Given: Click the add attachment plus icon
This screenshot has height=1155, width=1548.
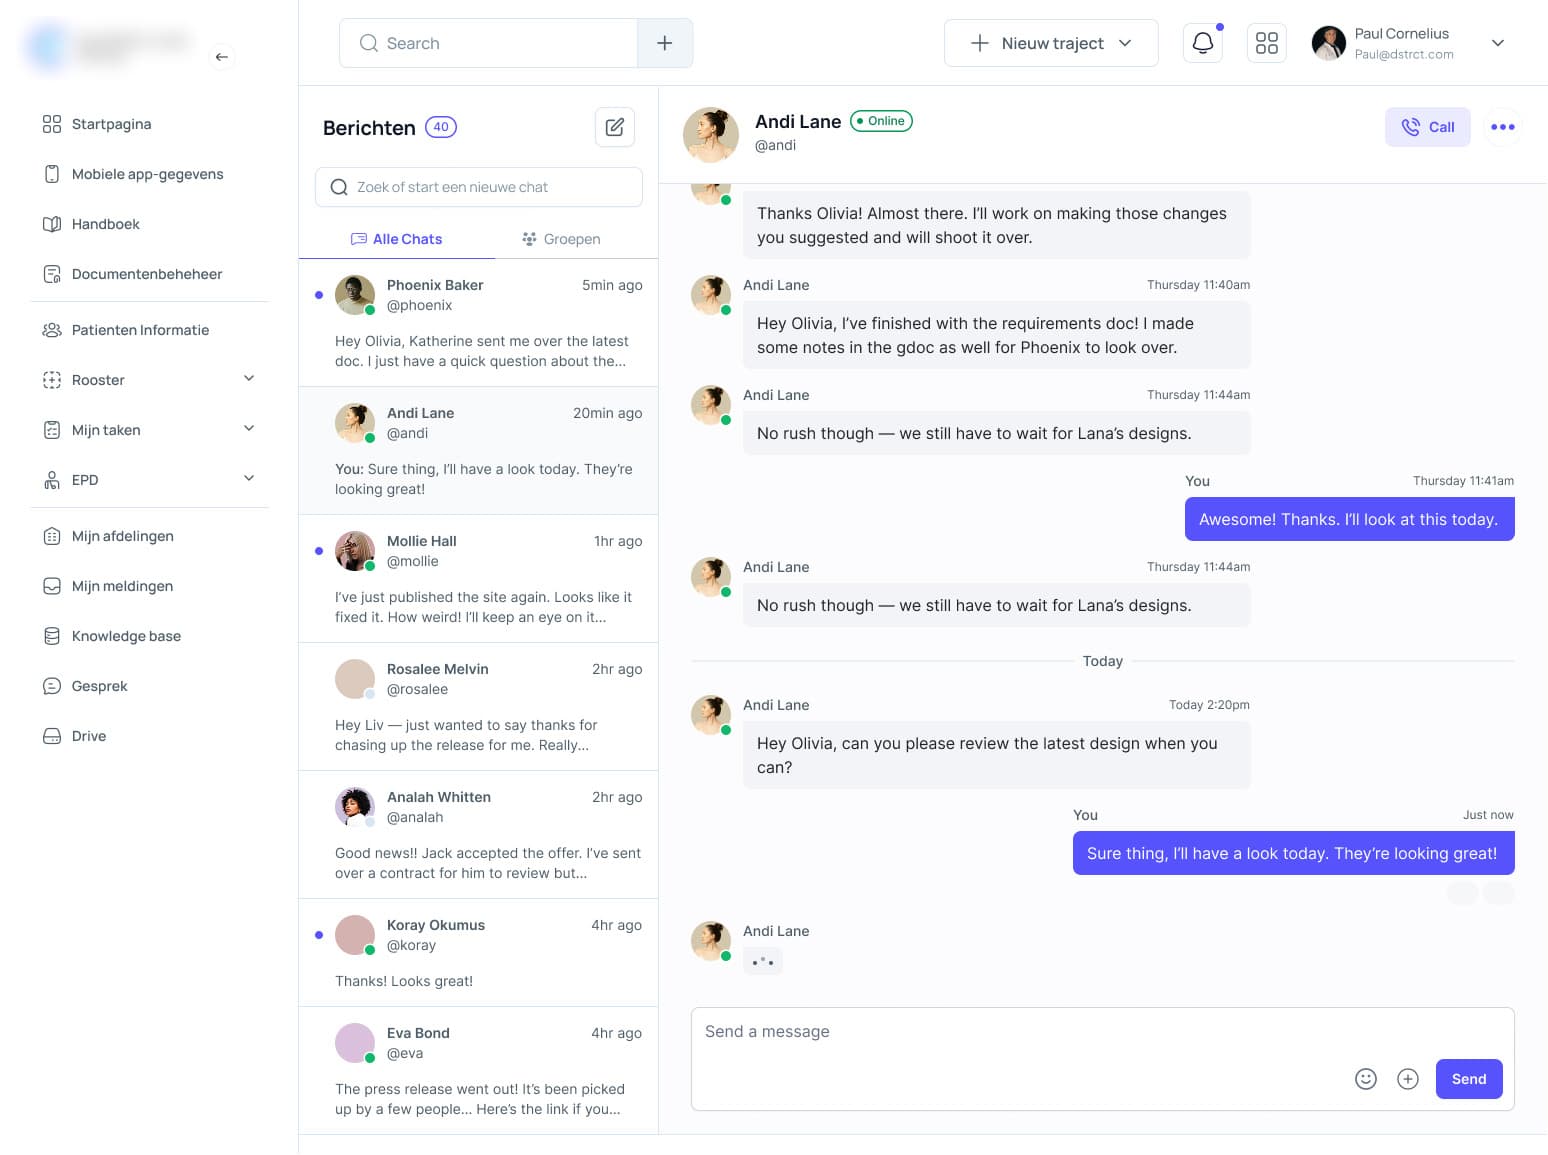Looking at the screenshot, I should pyautogui.click(x=1407, y=1079).
